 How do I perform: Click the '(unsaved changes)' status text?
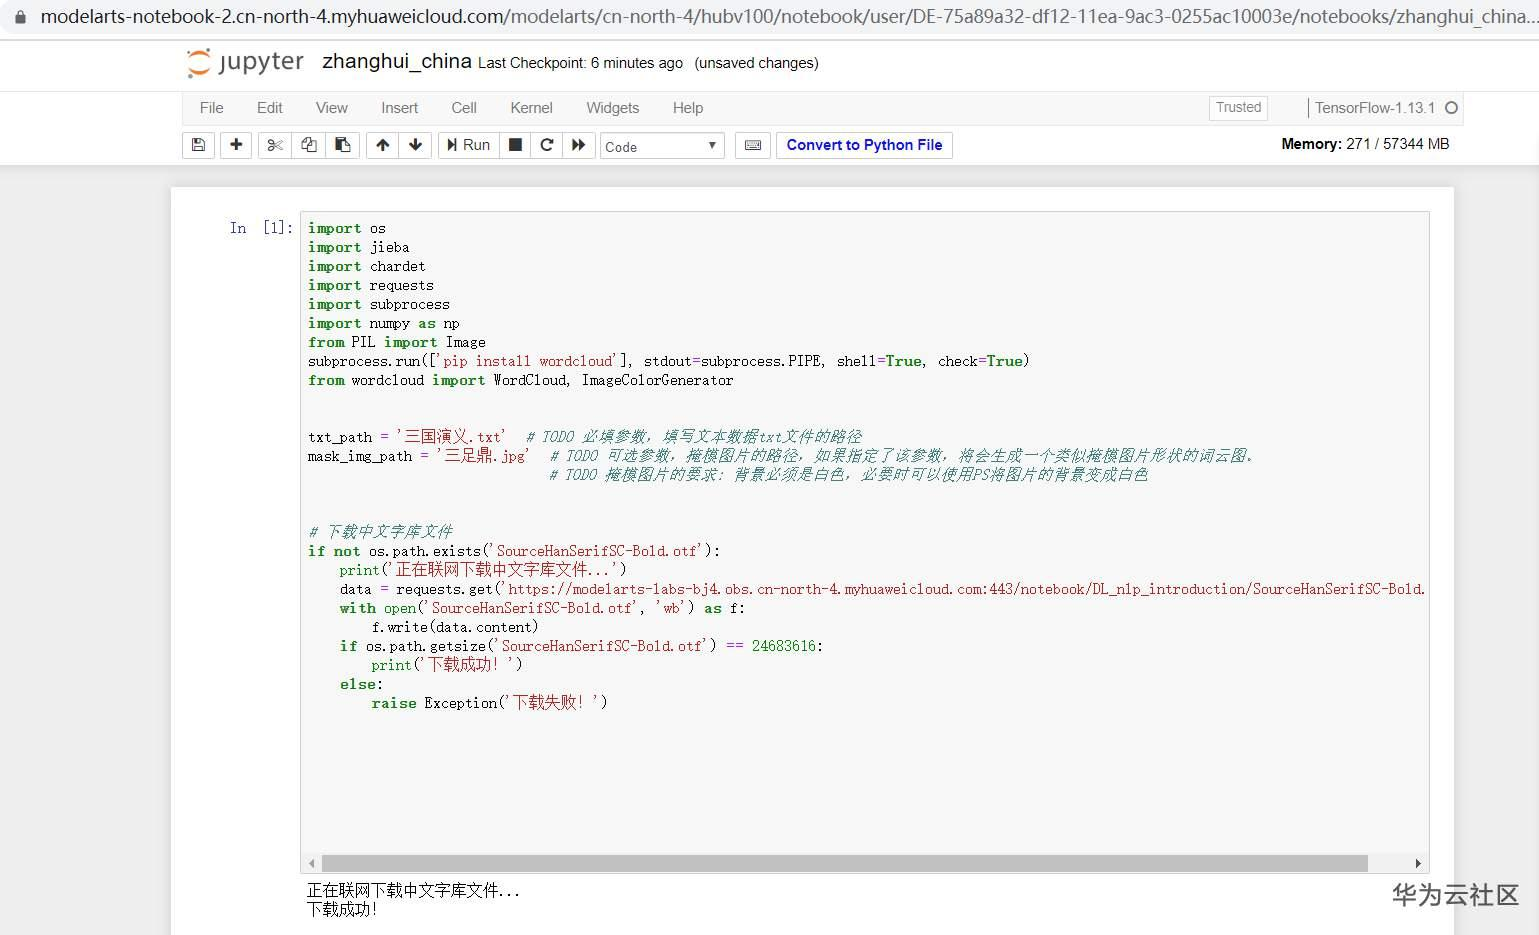756,63
